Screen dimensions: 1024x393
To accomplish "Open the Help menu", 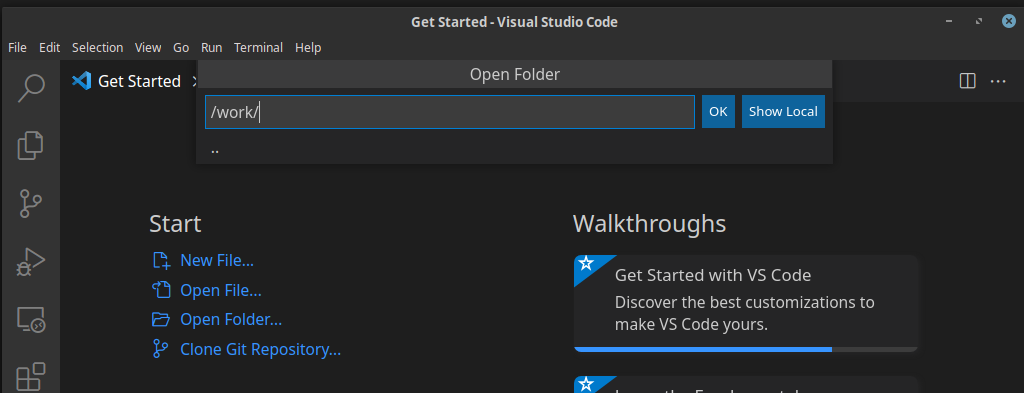I will 308,48.
